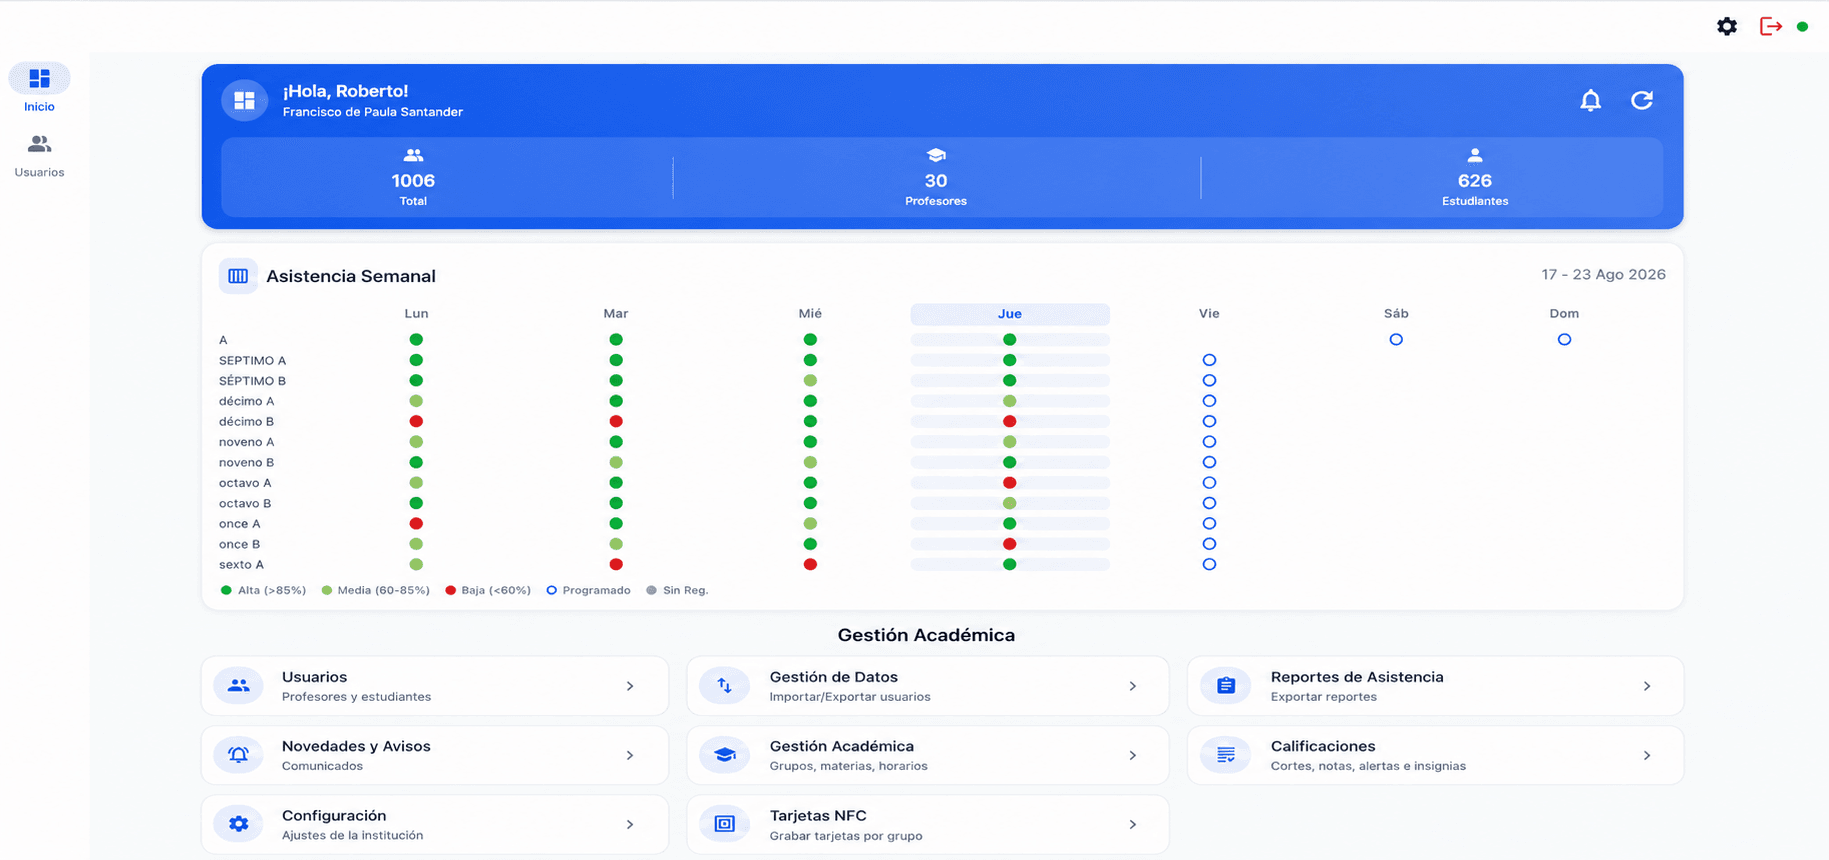Image resolution: width=1829 pixels, height=860 pixels.
Task: Select the Mar column header
Action: pos(616,314)
